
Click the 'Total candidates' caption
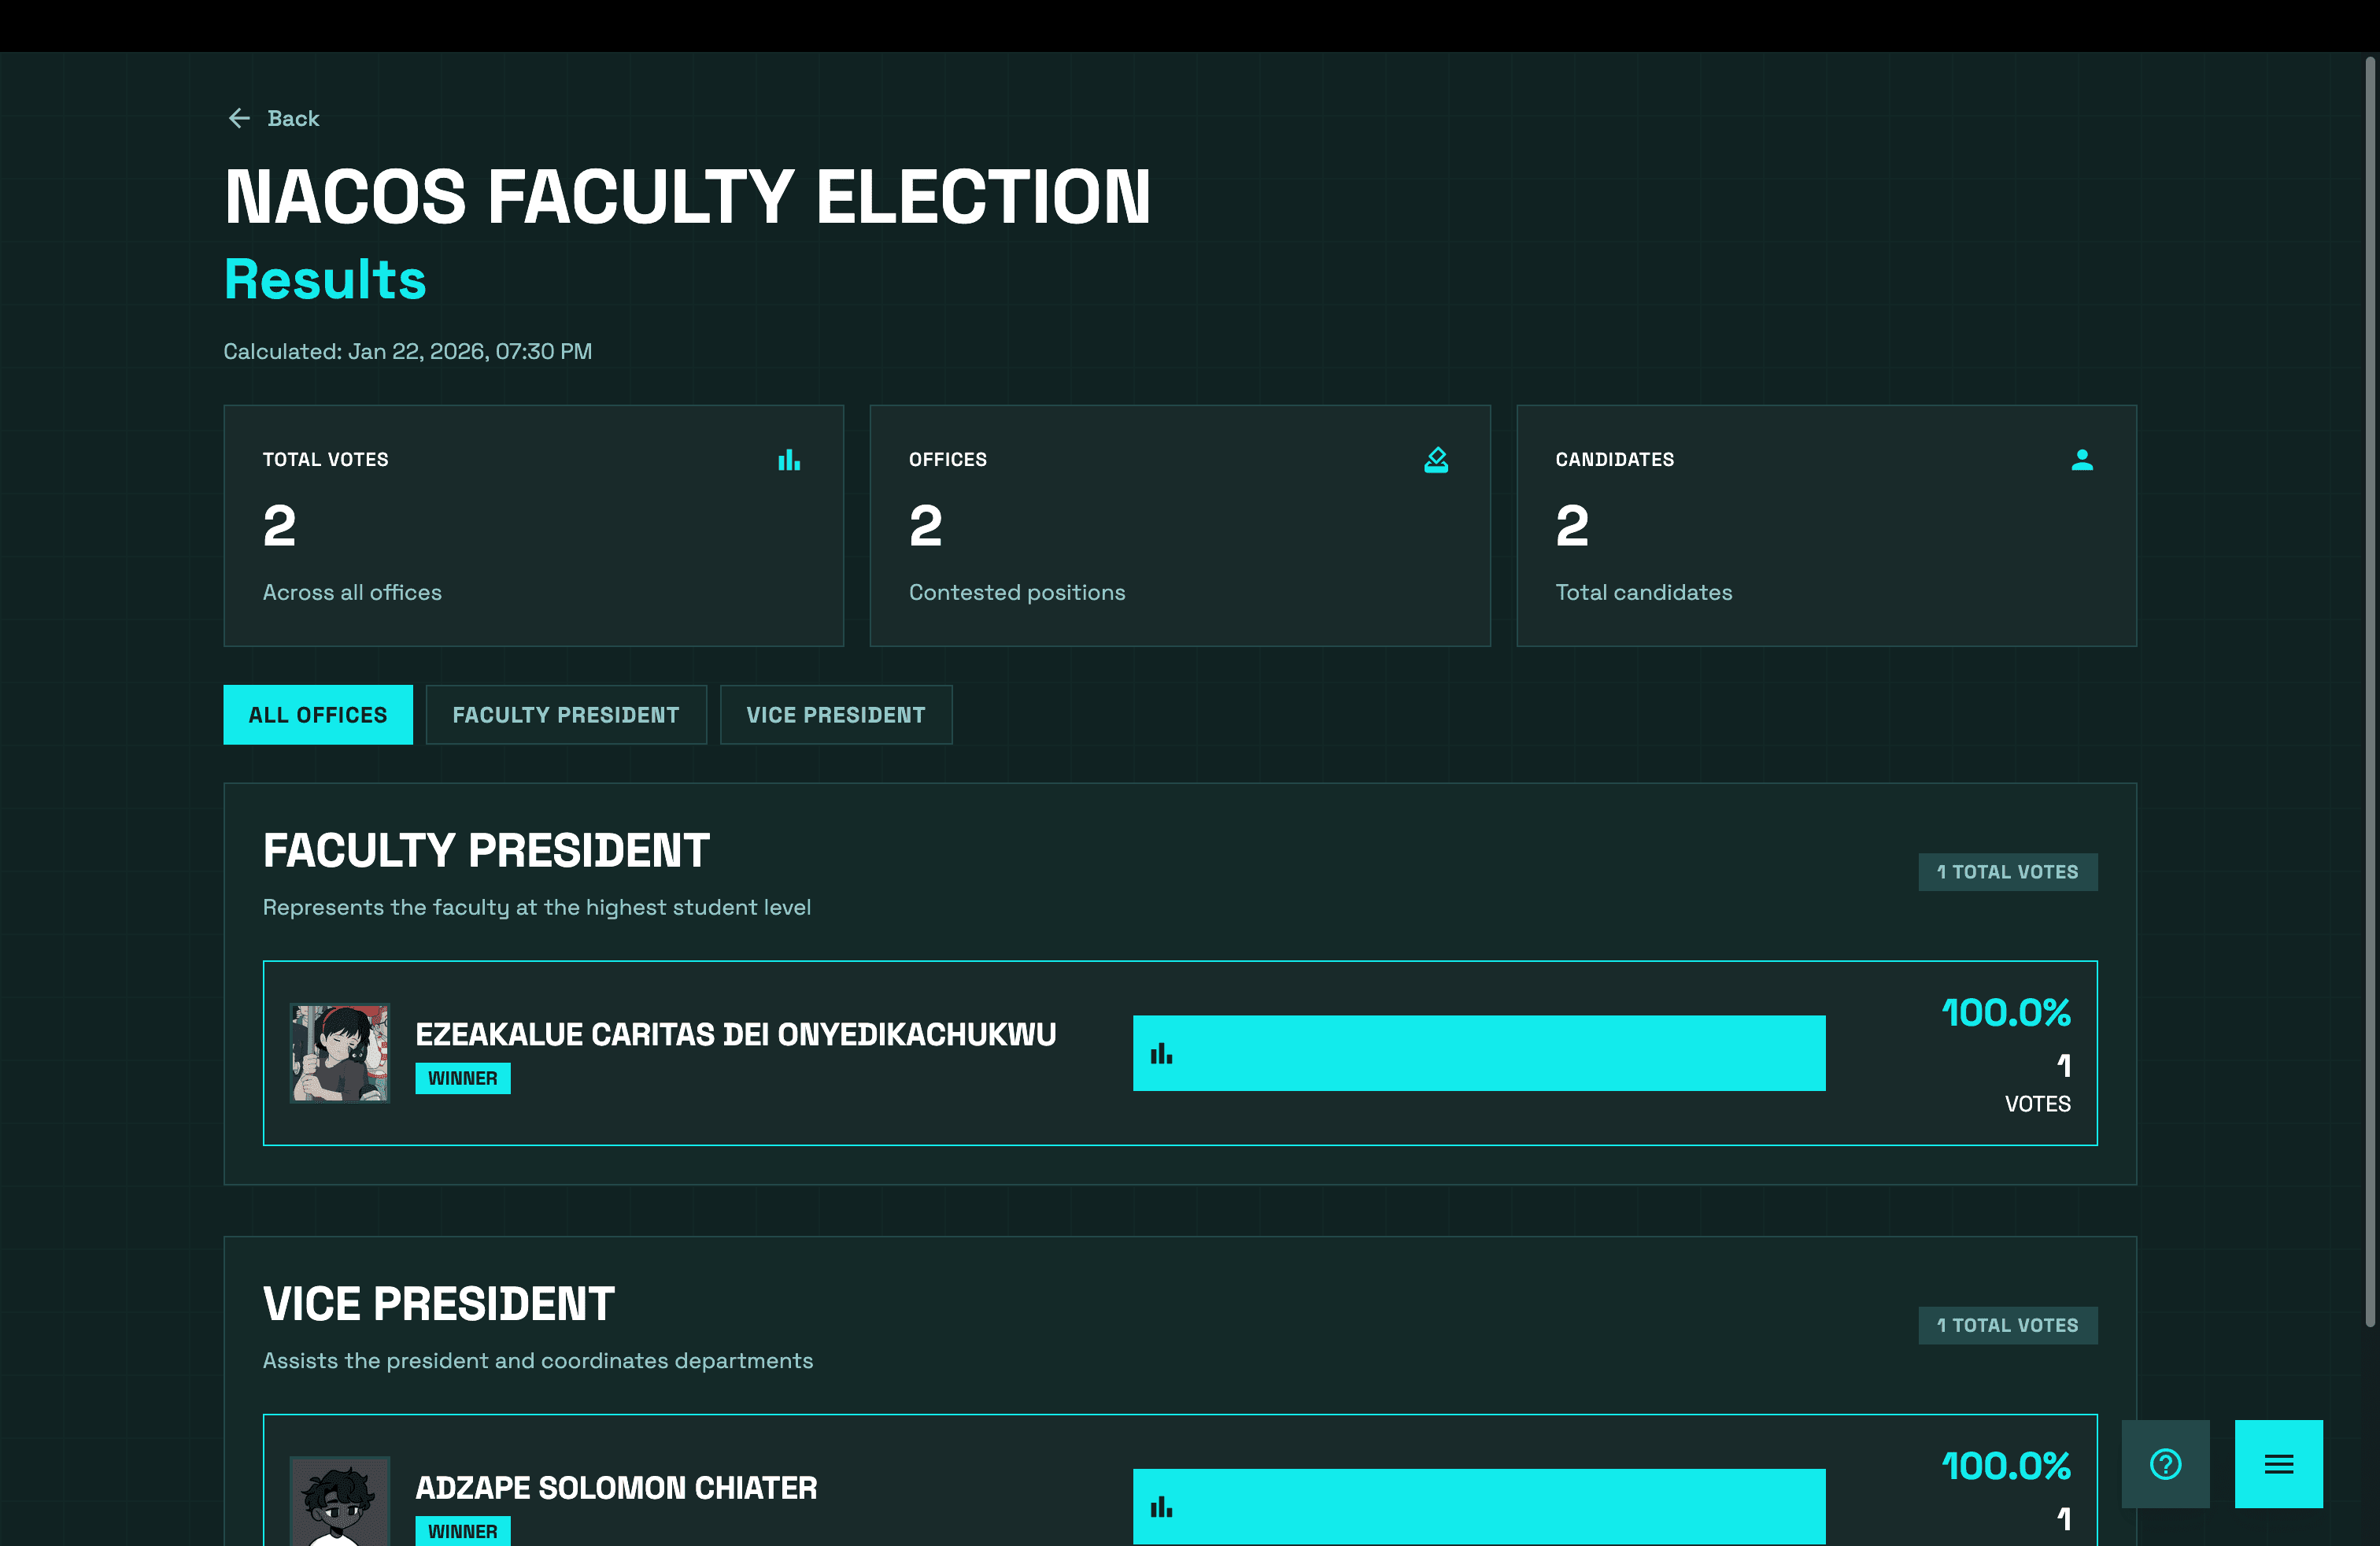[x=1644, y=593]
